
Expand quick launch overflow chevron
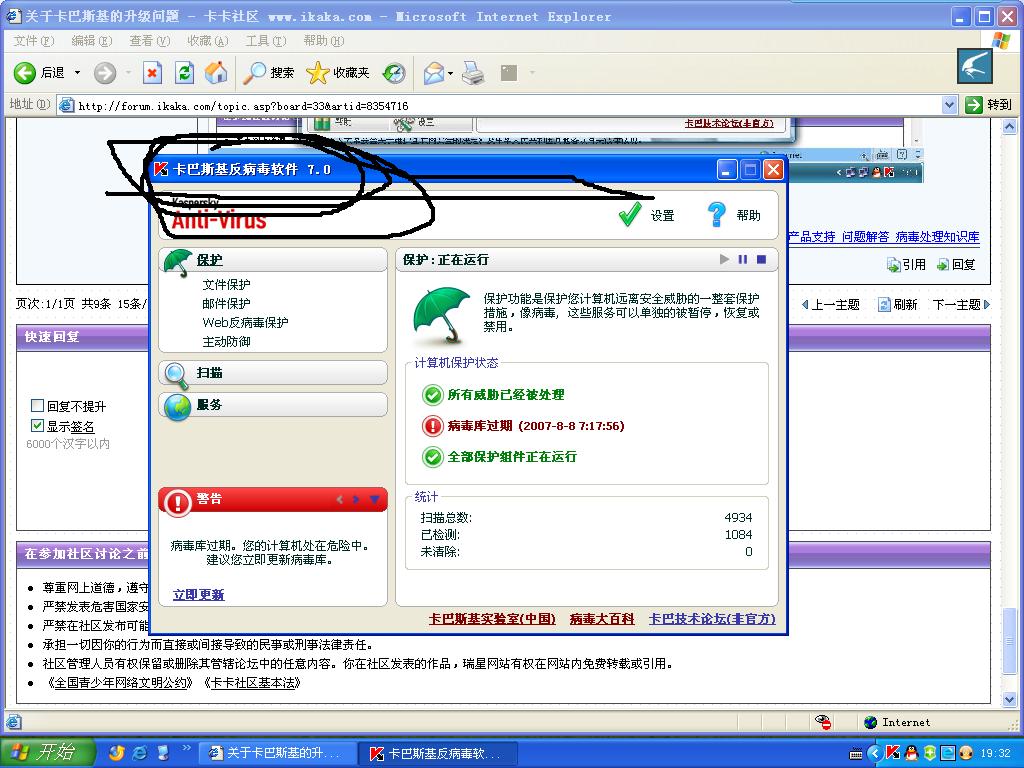(x=186, y=748)
